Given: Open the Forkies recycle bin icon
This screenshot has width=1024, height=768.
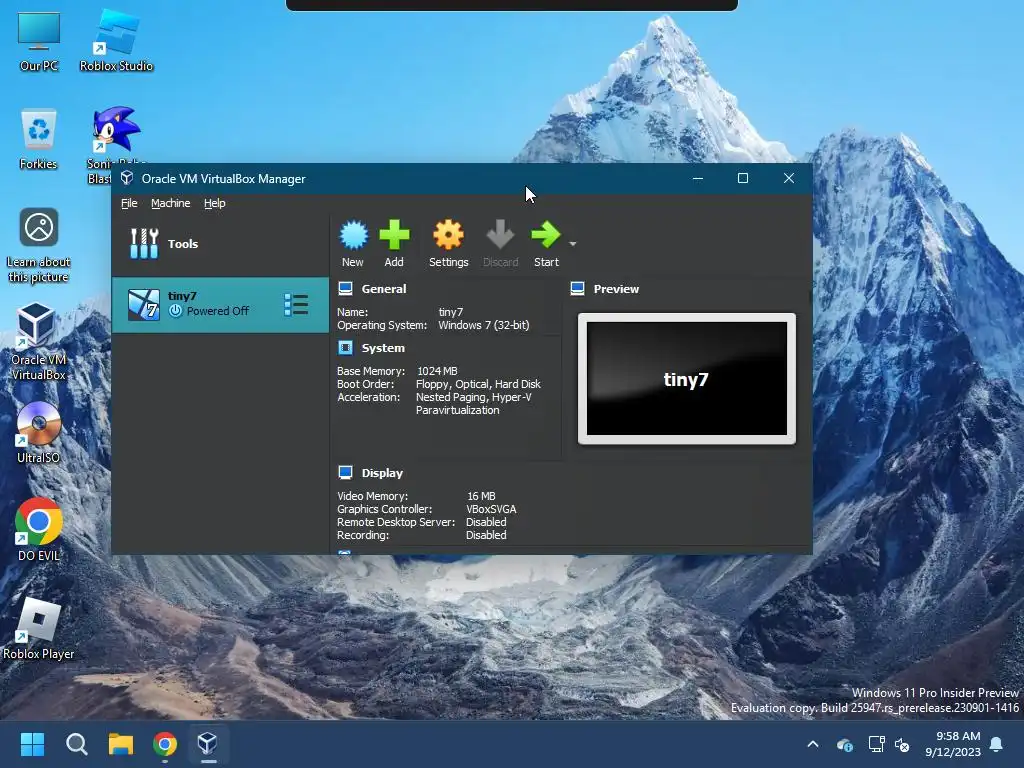Looking at the screenshot, I should pyautogui.click(x=39, y=140).
